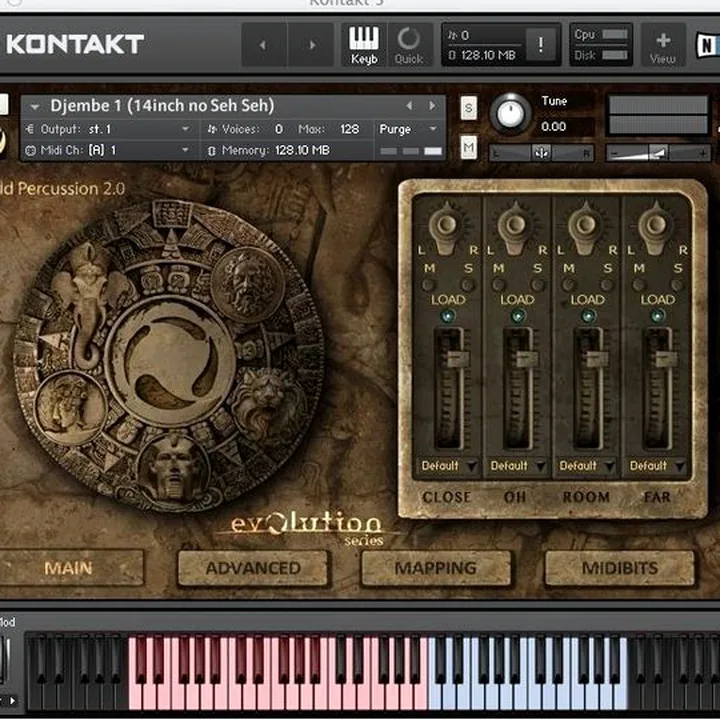Solo the instrument with the S button
This screenshot has width=720, height=720.
click(468, 108)
